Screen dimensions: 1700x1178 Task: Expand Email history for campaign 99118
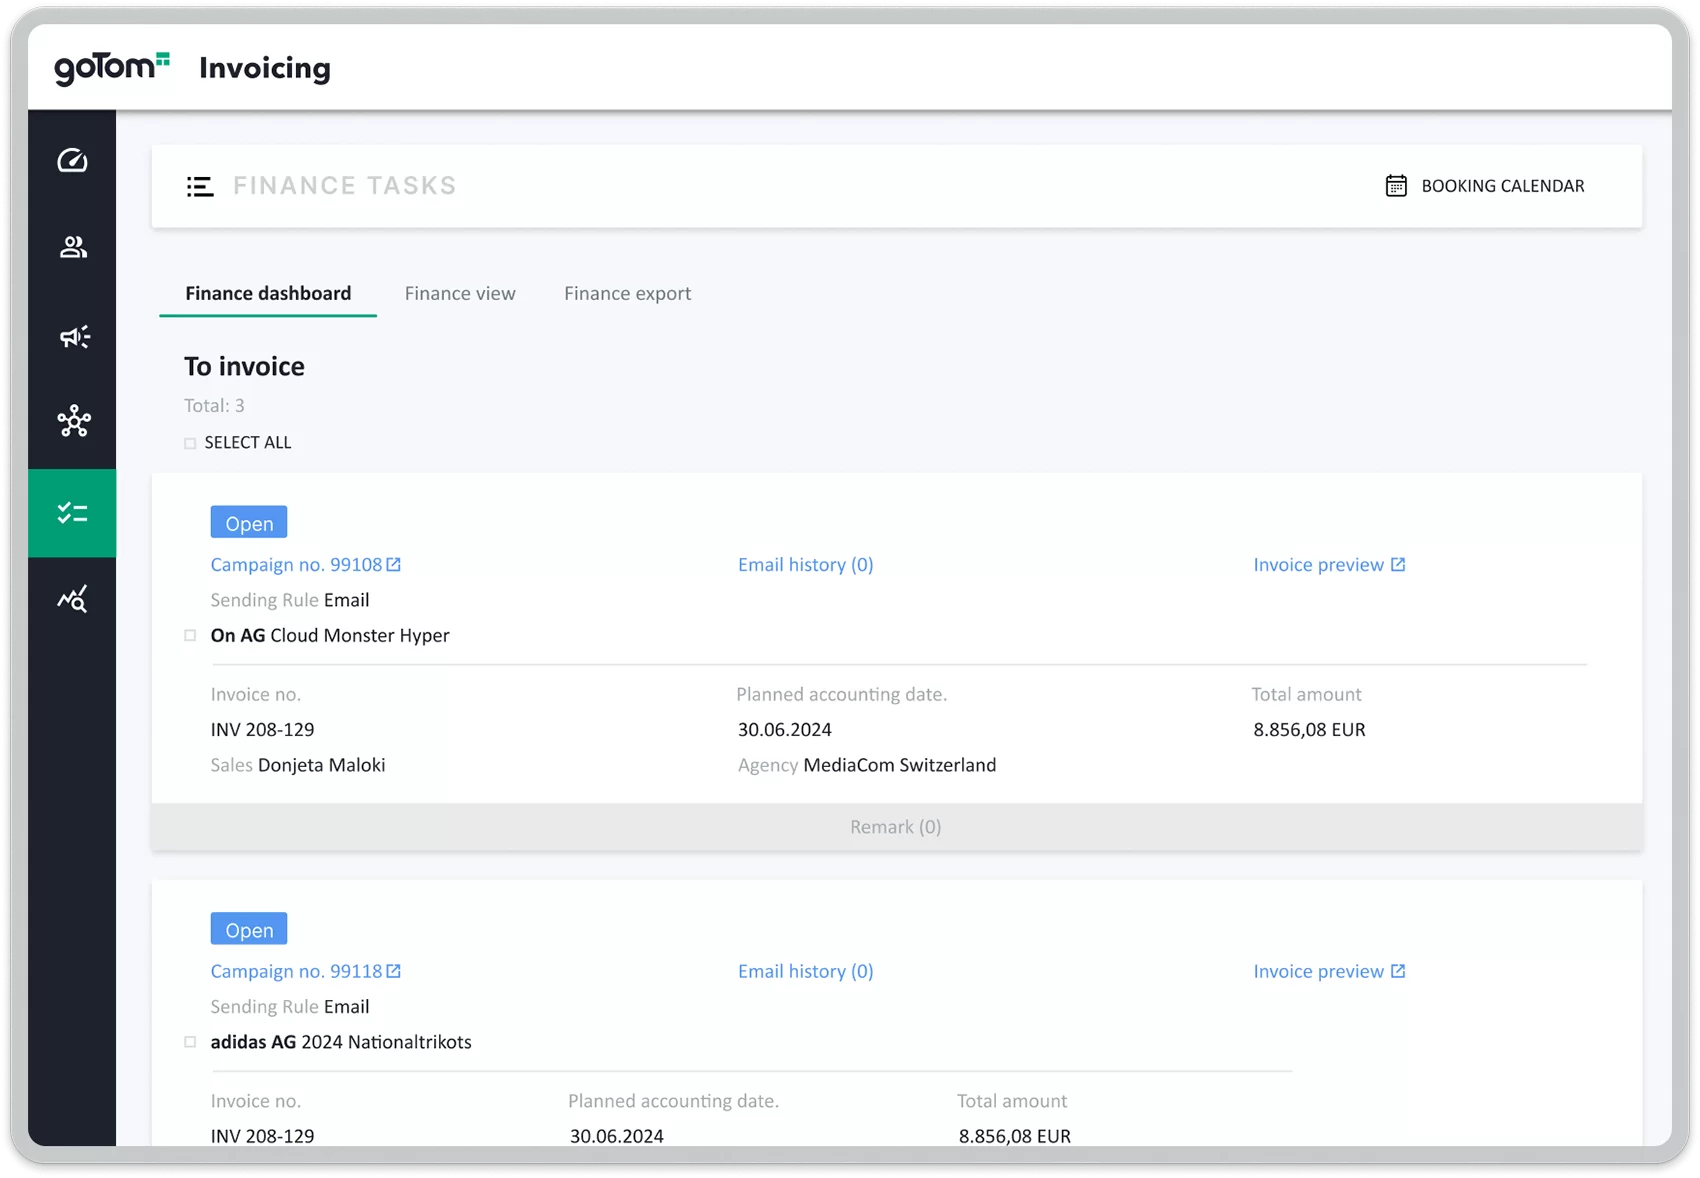805,971
